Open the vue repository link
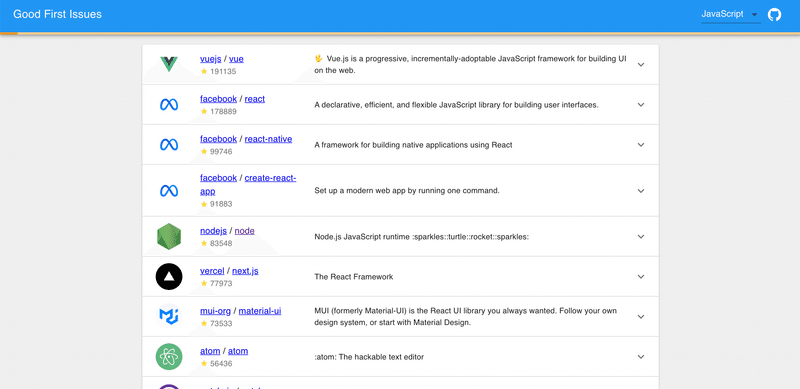This screenshot has height=389, width=800. pos(236,59)
